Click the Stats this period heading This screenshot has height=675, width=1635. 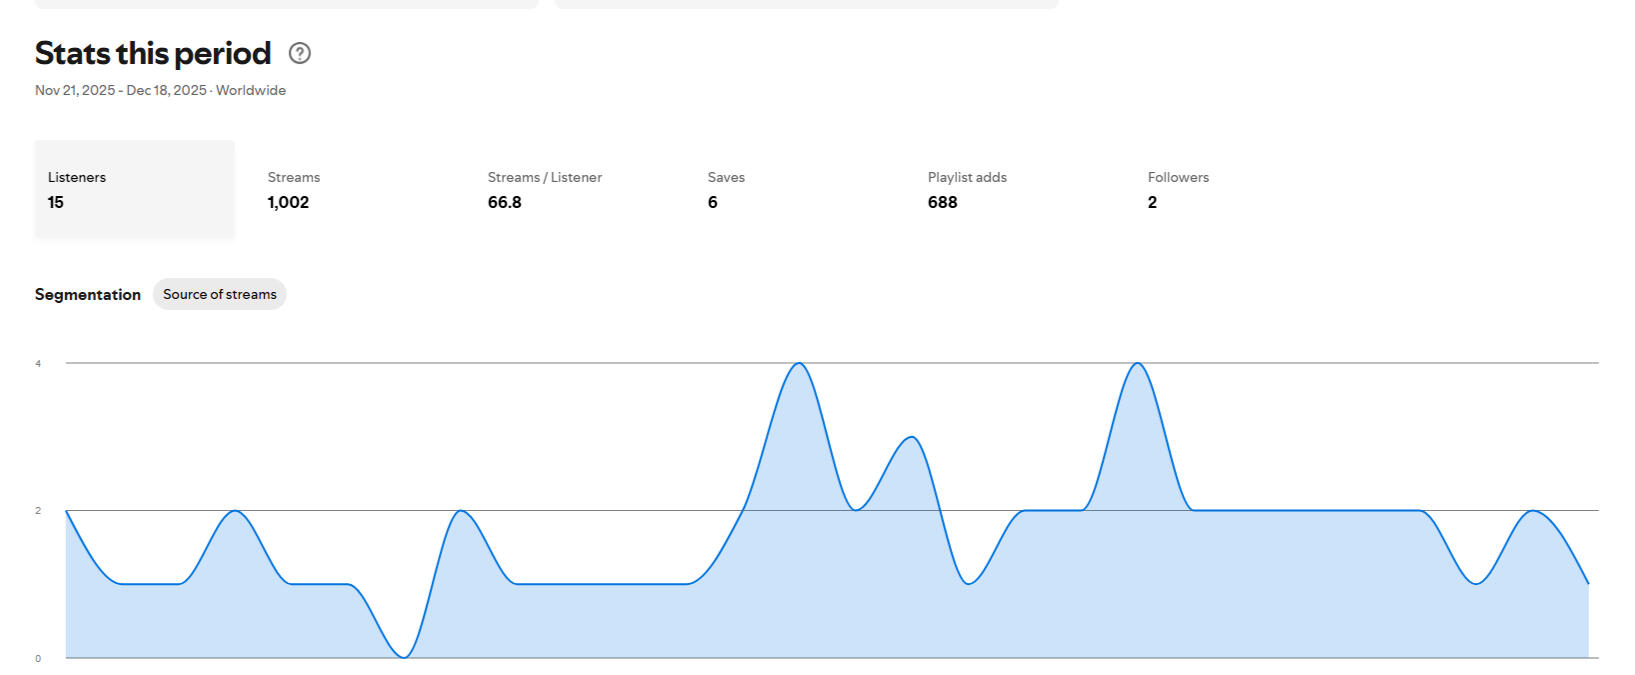(153, 53)
